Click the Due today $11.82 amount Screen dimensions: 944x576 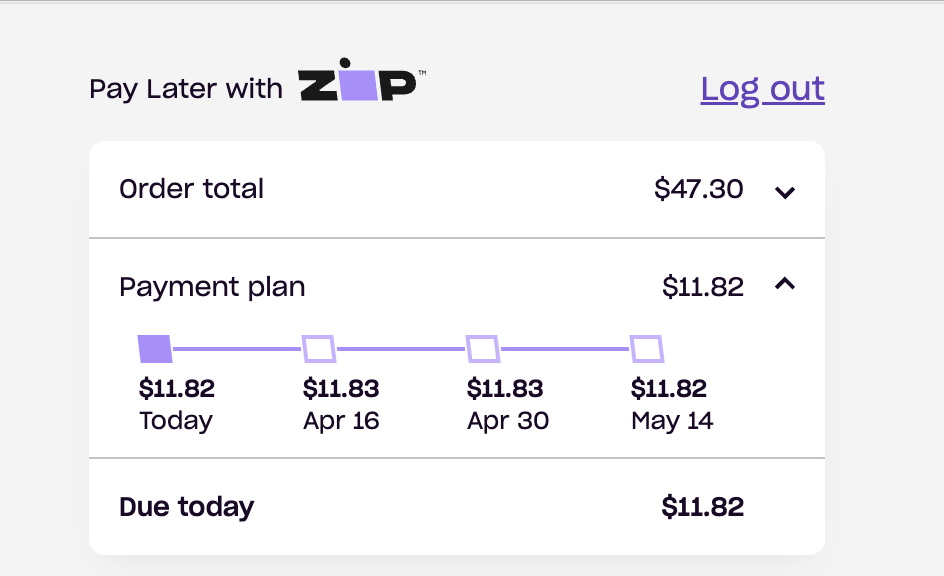coord(702,507)
